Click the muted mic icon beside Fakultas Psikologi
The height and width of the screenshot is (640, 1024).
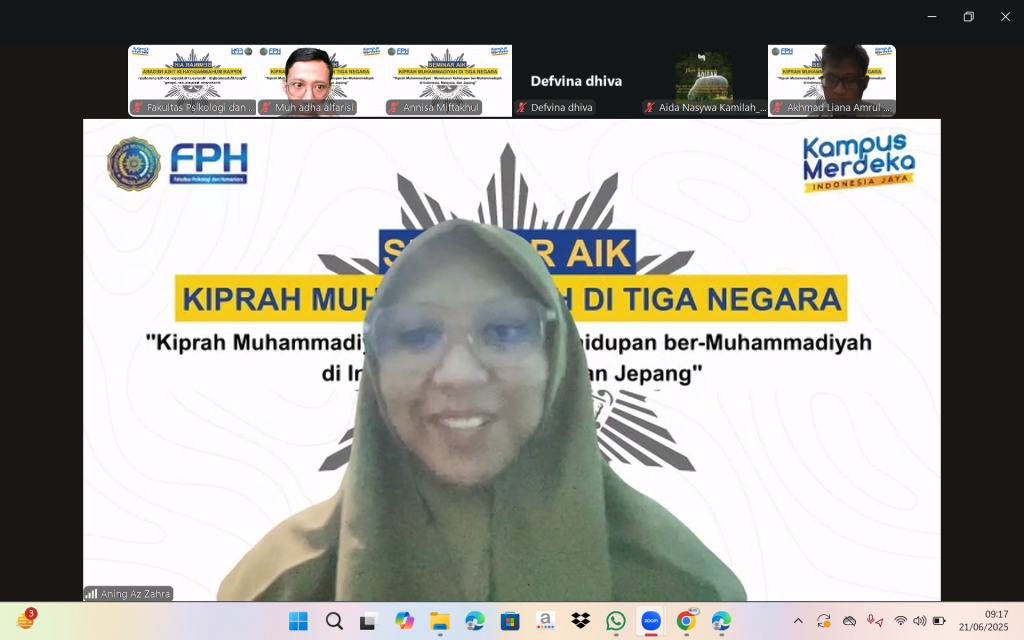coord(137,108)
